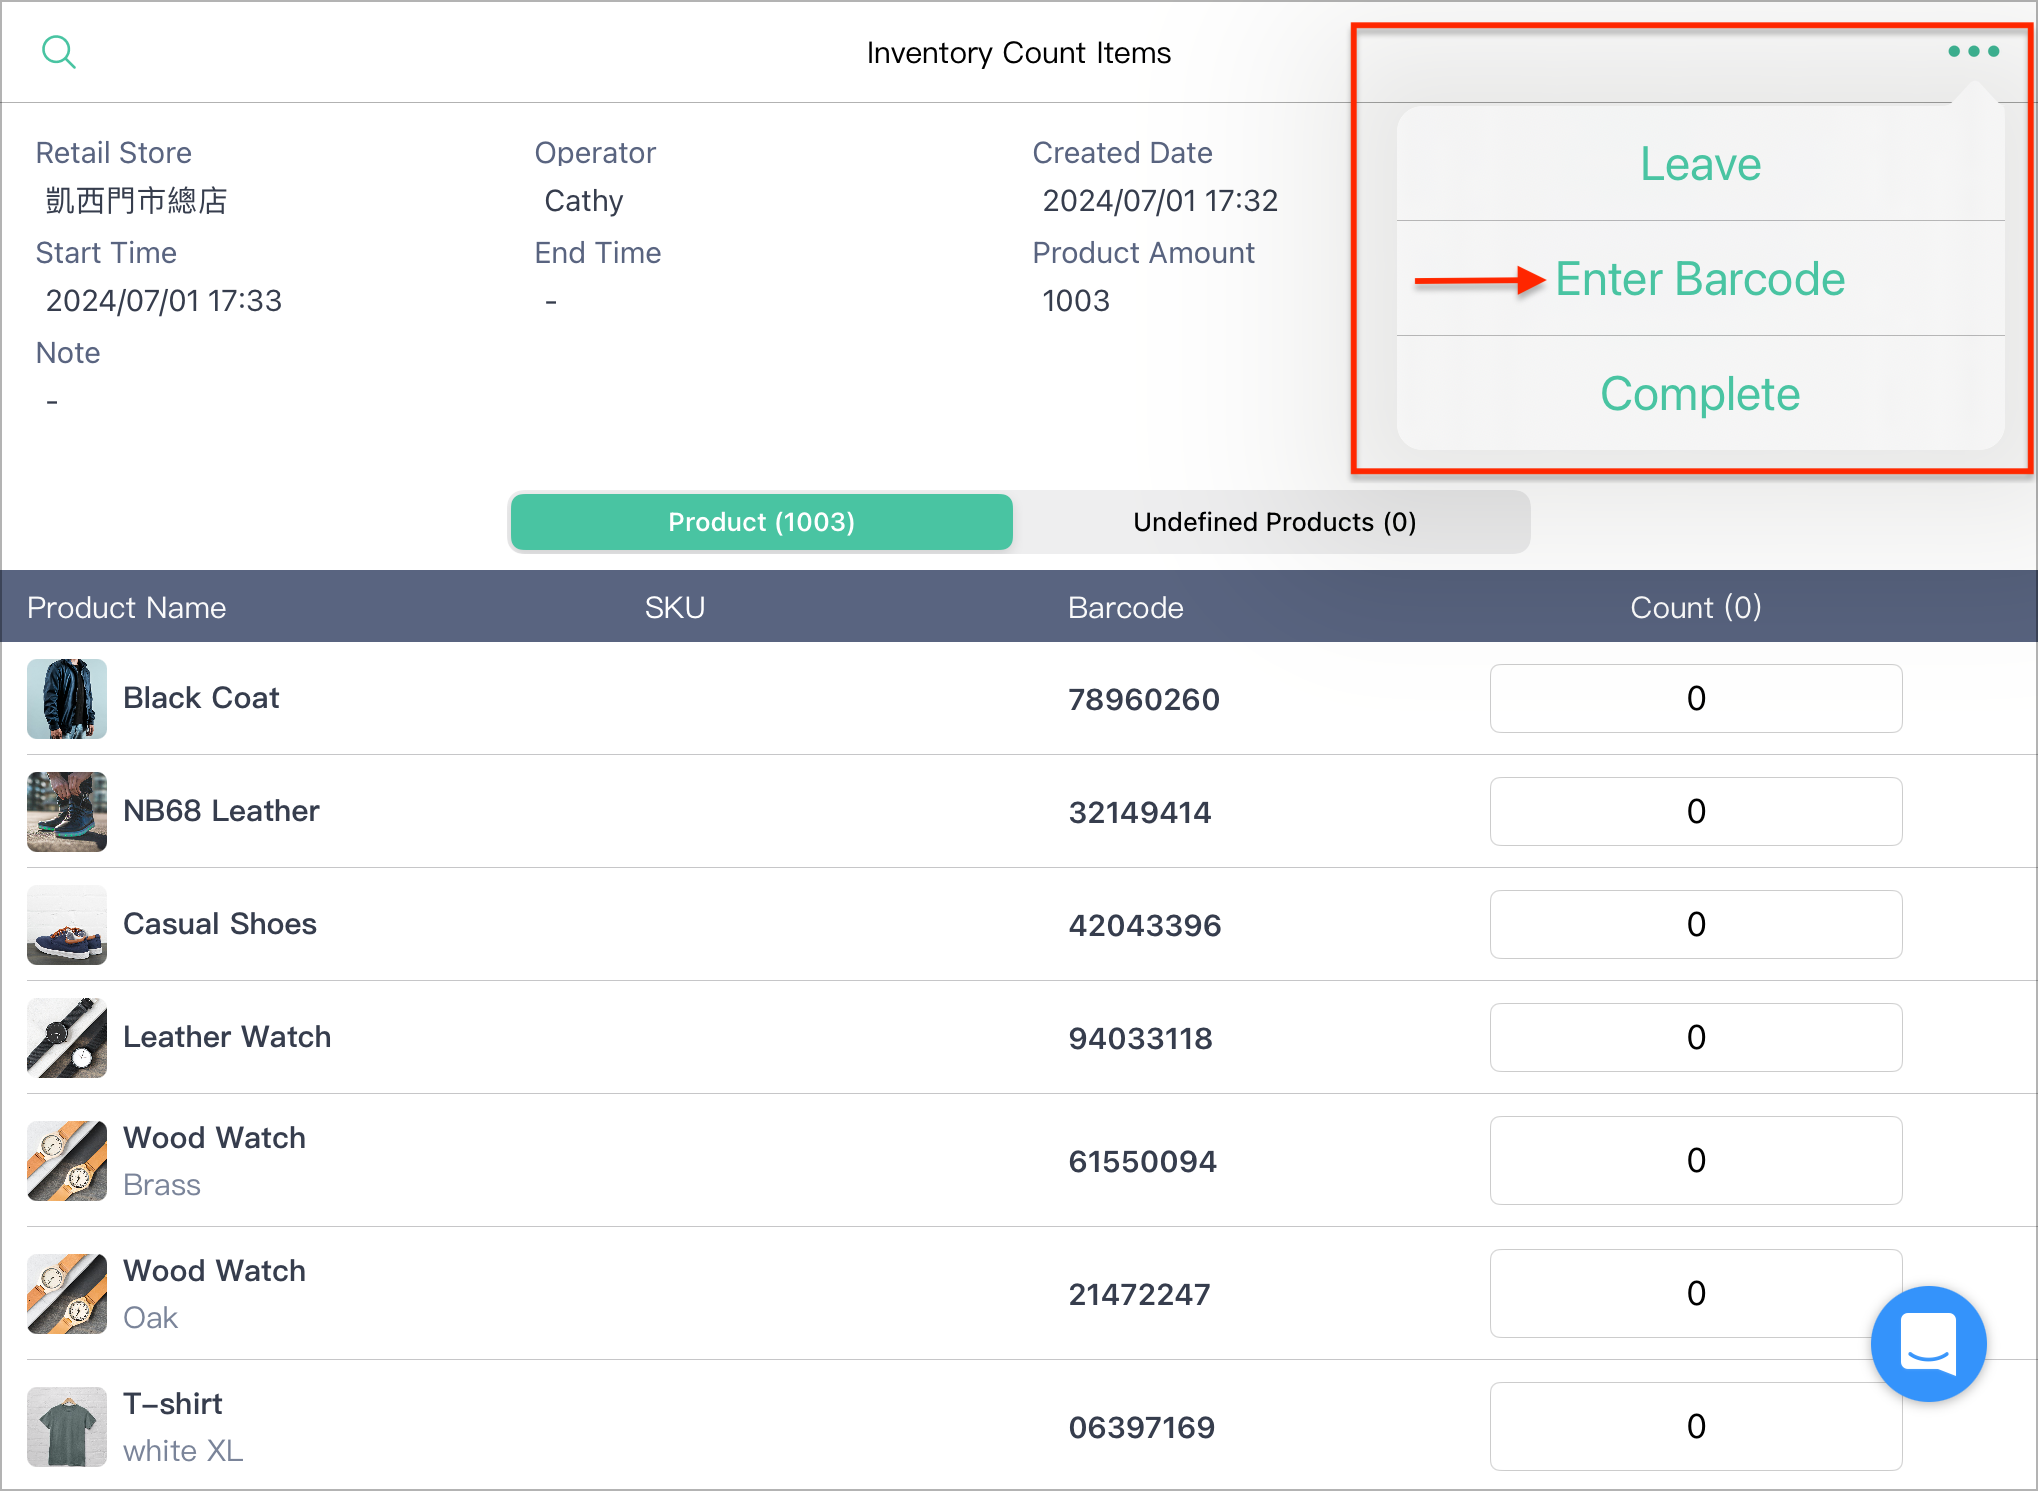Click the Product Name column header

[127, 607]
